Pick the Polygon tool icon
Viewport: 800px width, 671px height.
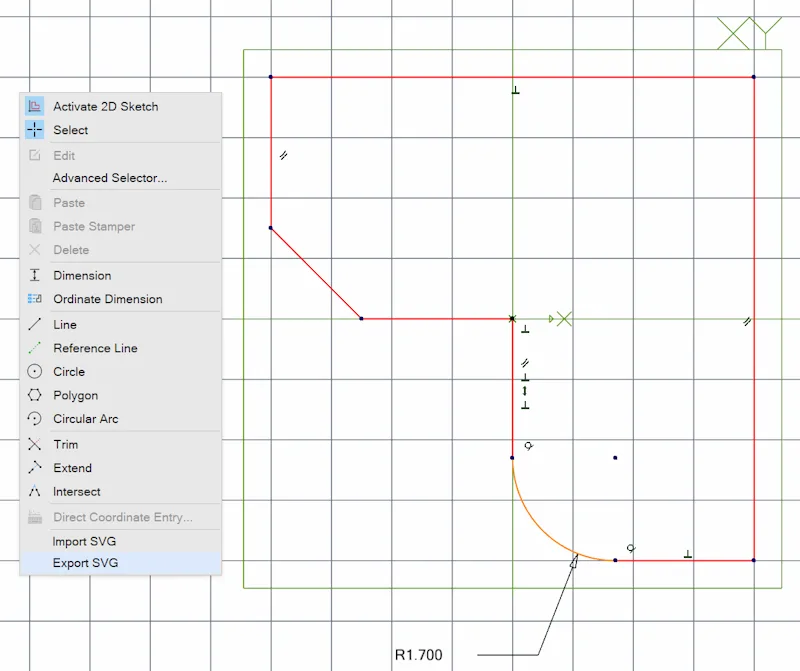[35, 395]
